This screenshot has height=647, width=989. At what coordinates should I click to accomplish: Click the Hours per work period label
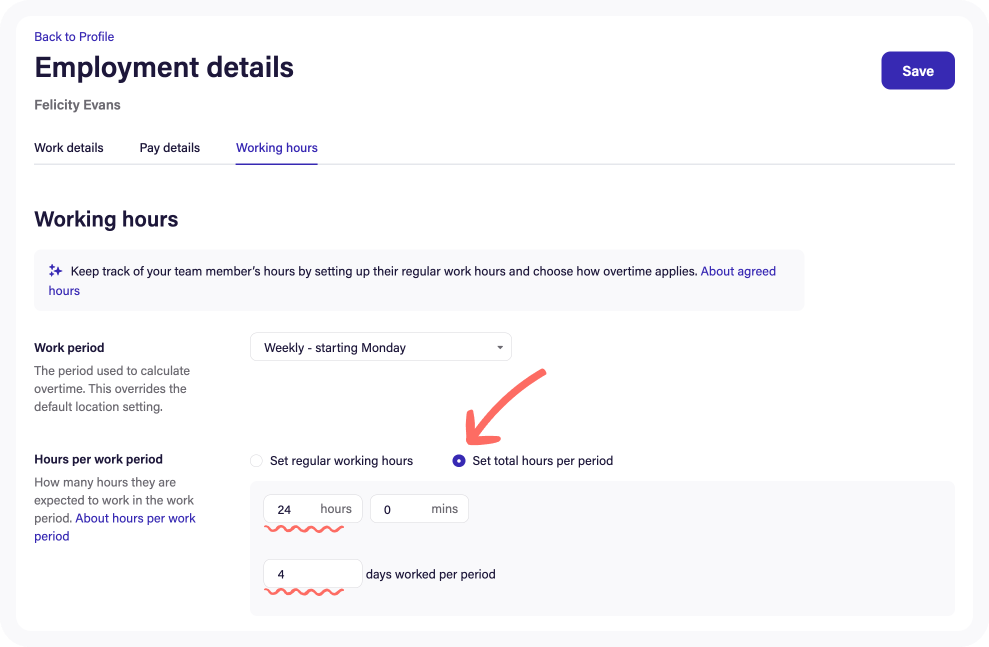pyautogui.click(x=98, y=459)
